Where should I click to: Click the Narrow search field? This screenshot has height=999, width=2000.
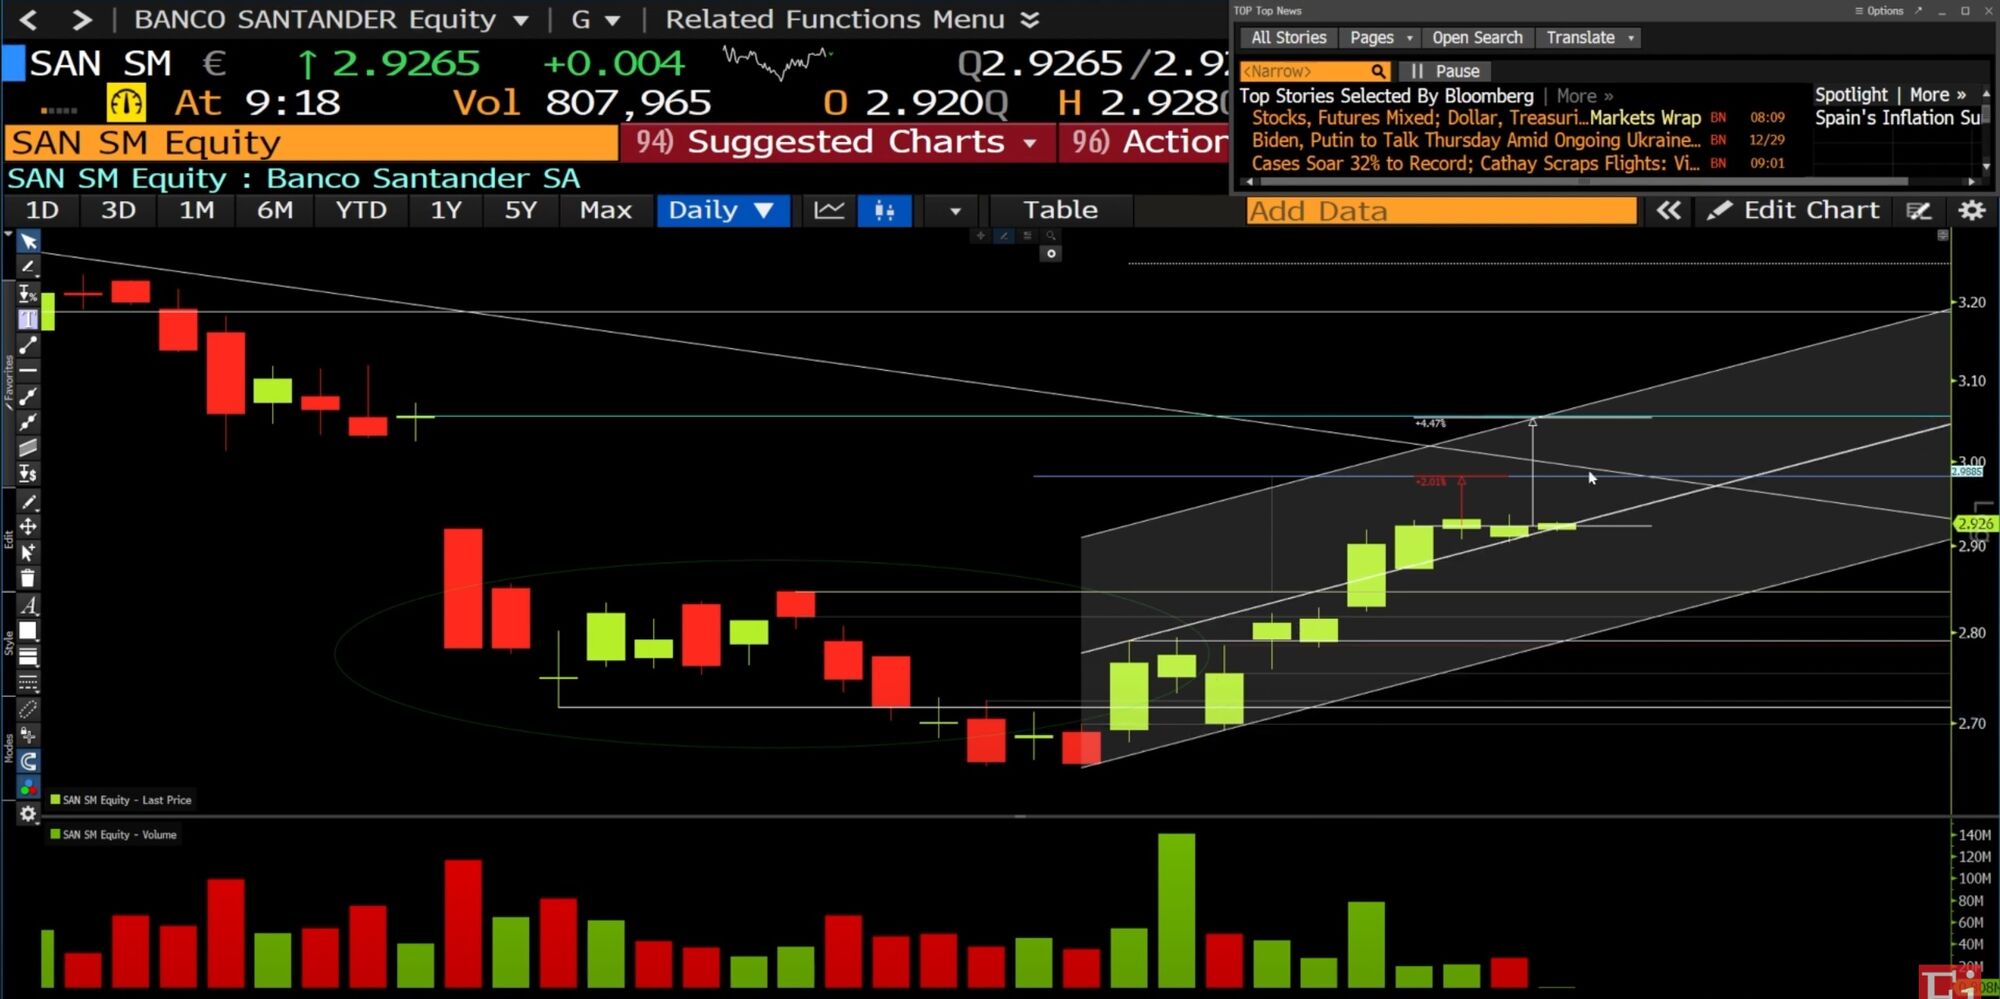click(1304, 71)
